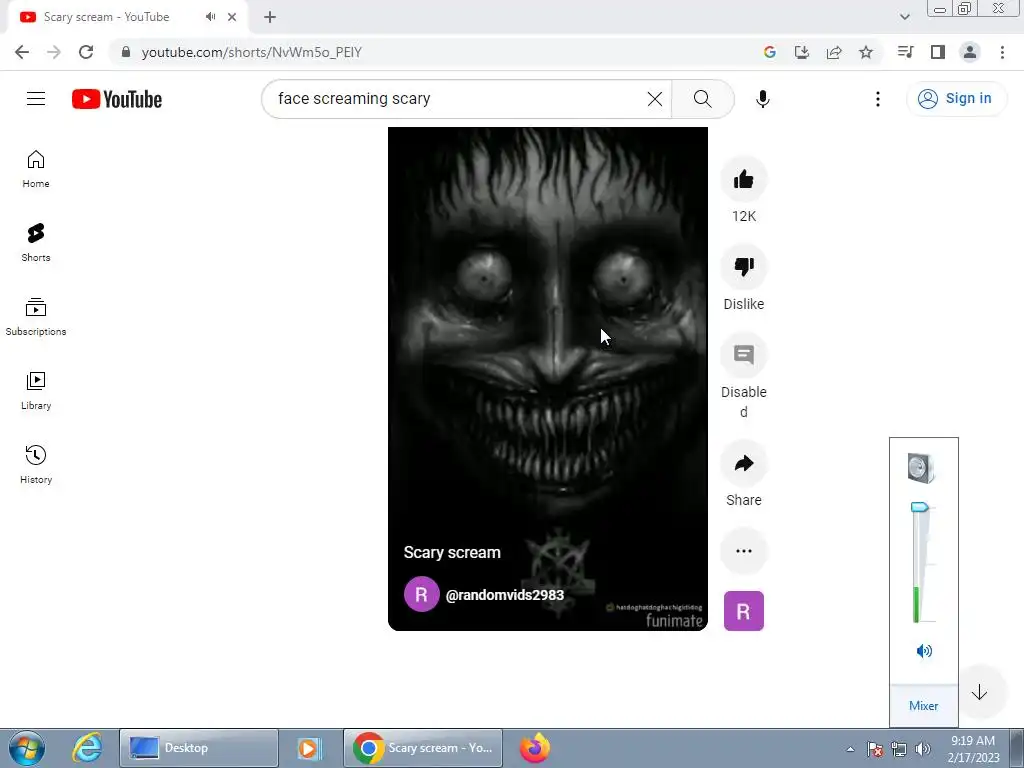1024x768 pixels.
Task: Open Windows Media Player from the taskbar
Action: click(x=309, y=748)
